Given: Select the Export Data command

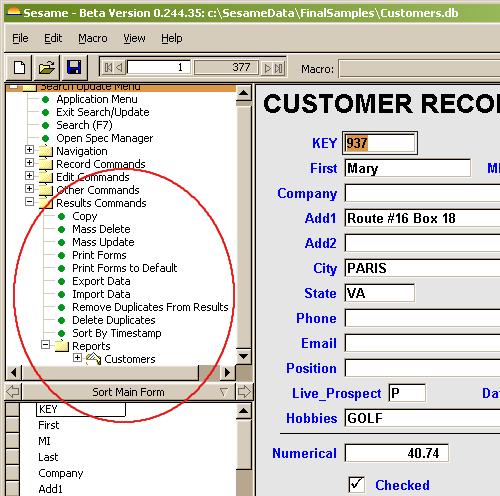Looking at the screenshot, I should click(101, 281).
